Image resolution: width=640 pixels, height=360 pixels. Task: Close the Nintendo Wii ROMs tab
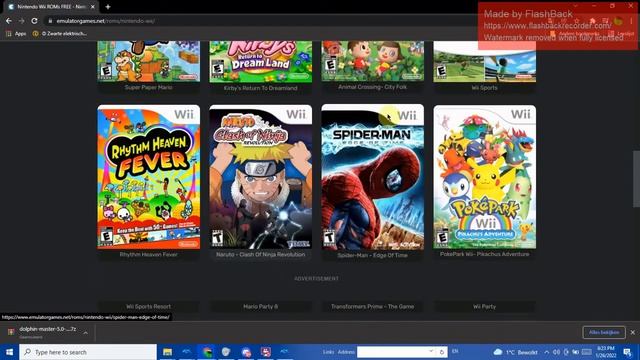pyautogui.click(x=93, y=7)
